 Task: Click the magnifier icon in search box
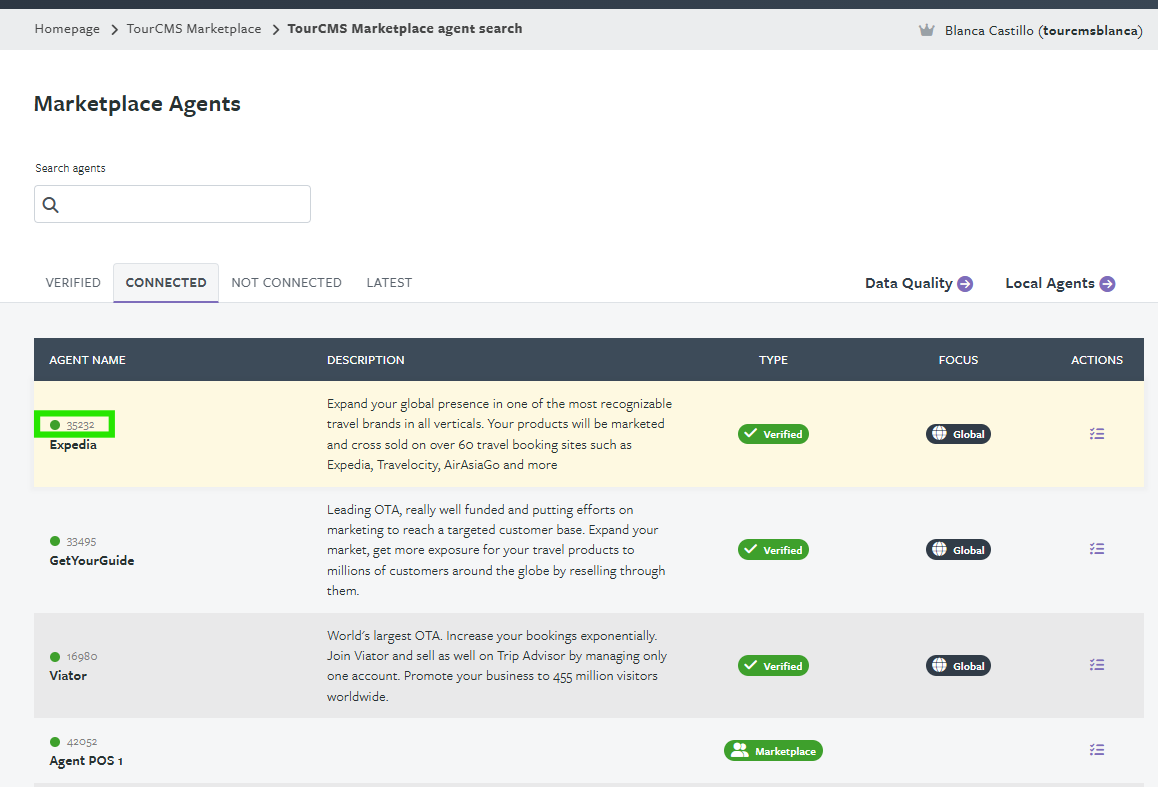pyautogui.click(x=50, y=205)
